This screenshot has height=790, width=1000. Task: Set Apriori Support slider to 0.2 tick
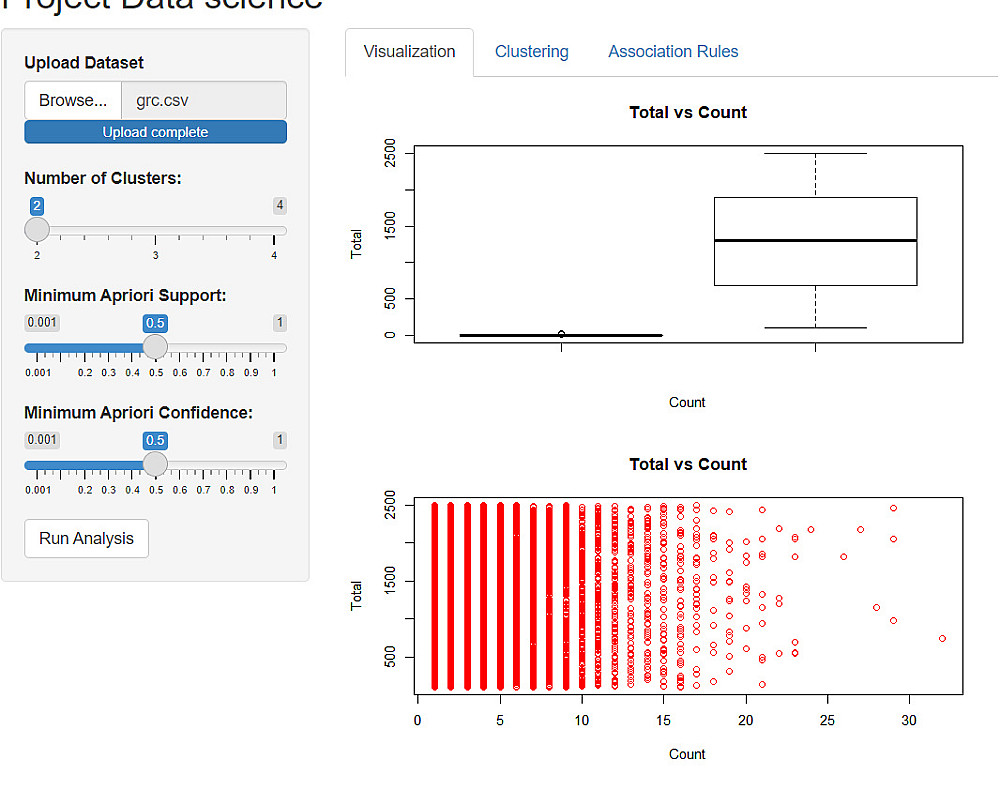click(85, 348)
